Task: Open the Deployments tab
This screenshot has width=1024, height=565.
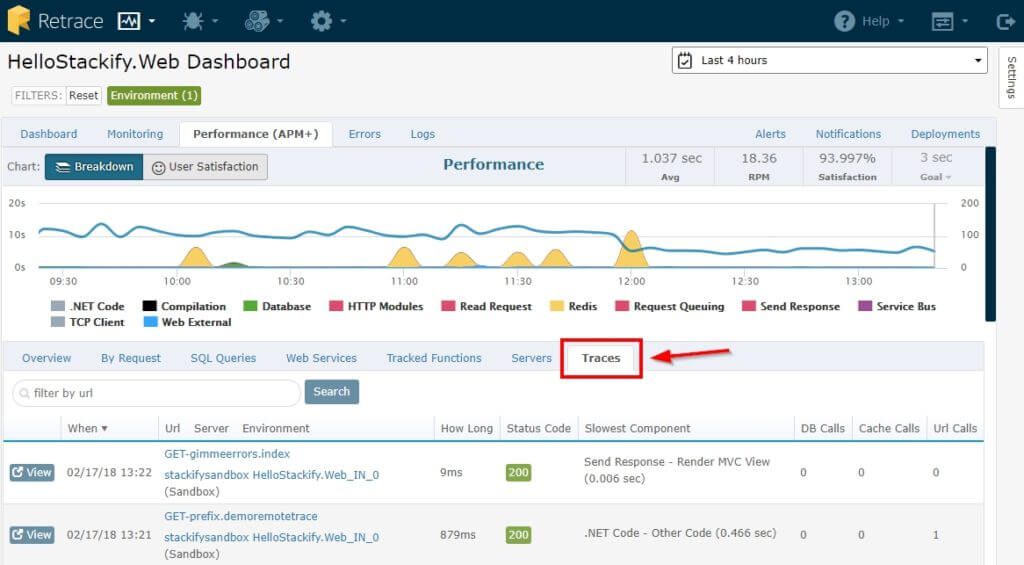Action: [946, 134]
